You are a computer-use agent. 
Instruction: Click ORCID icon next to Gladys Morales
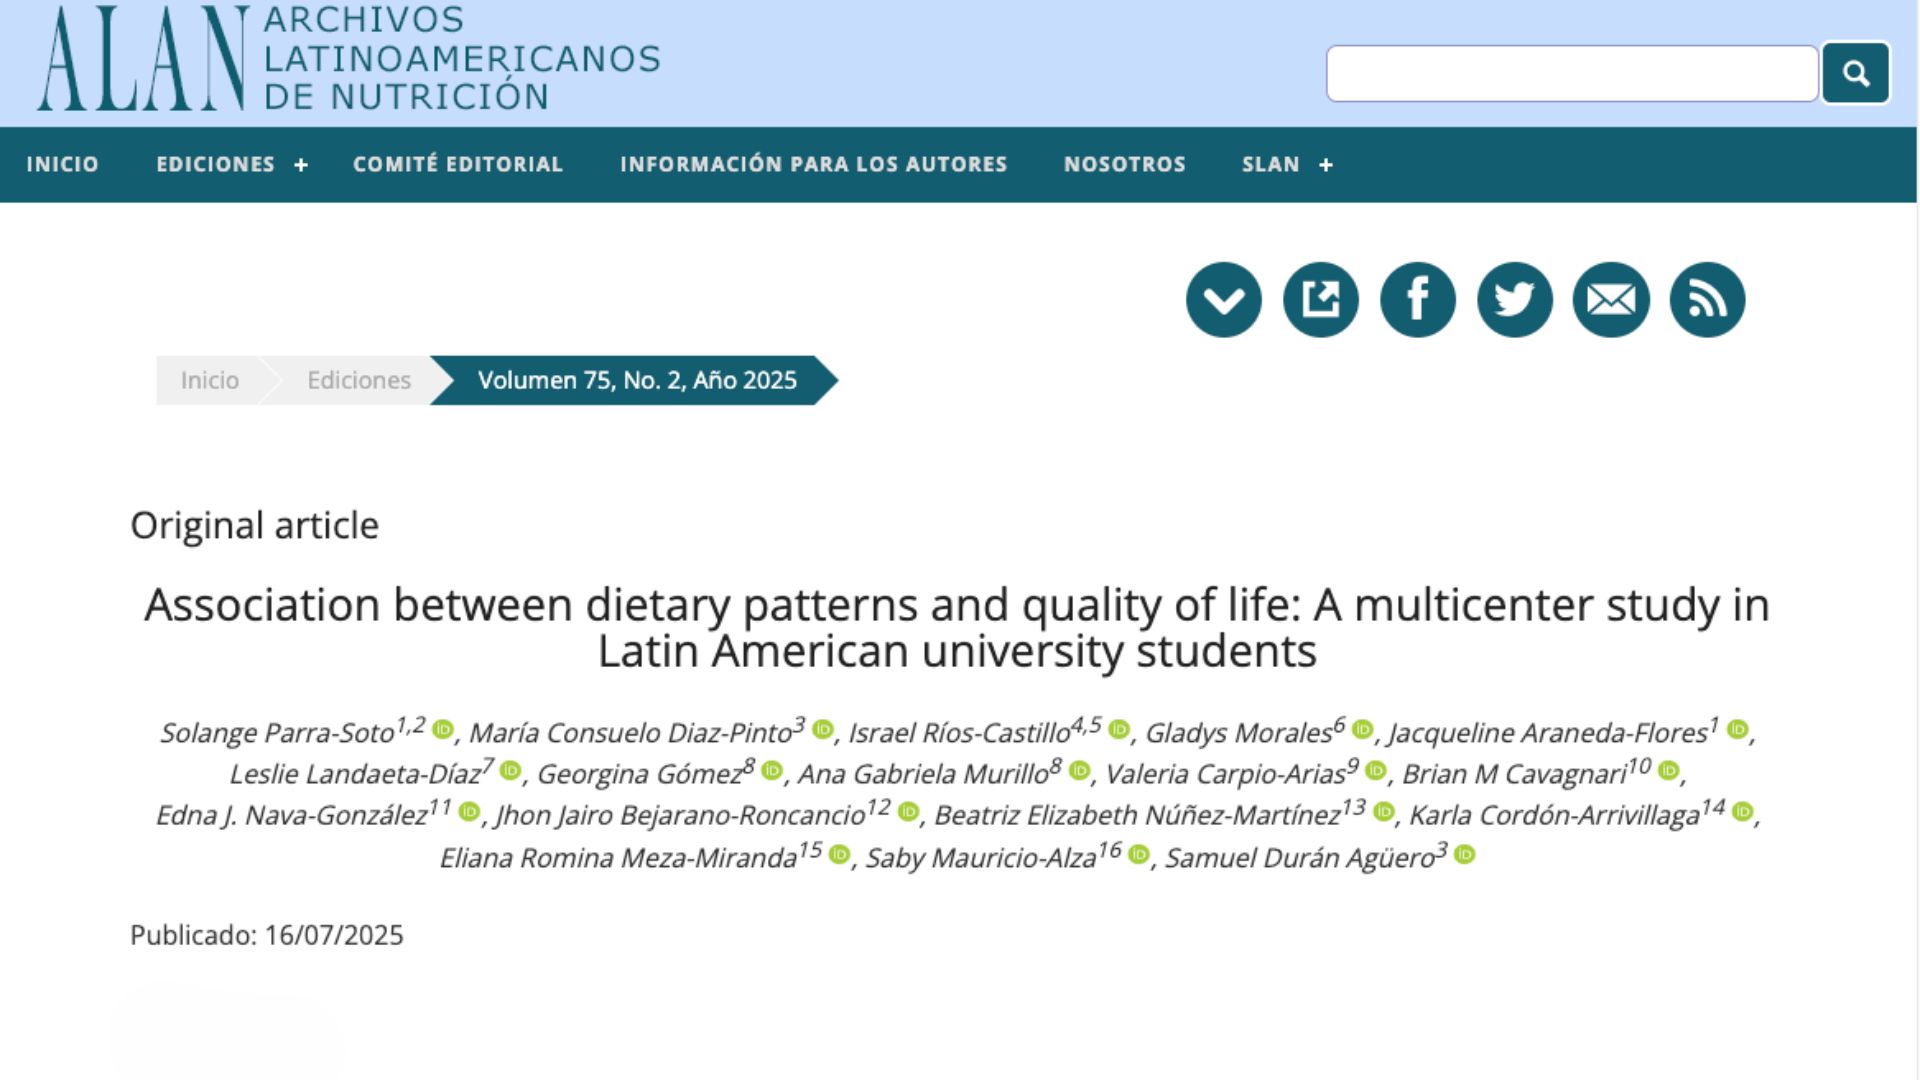1362,730
